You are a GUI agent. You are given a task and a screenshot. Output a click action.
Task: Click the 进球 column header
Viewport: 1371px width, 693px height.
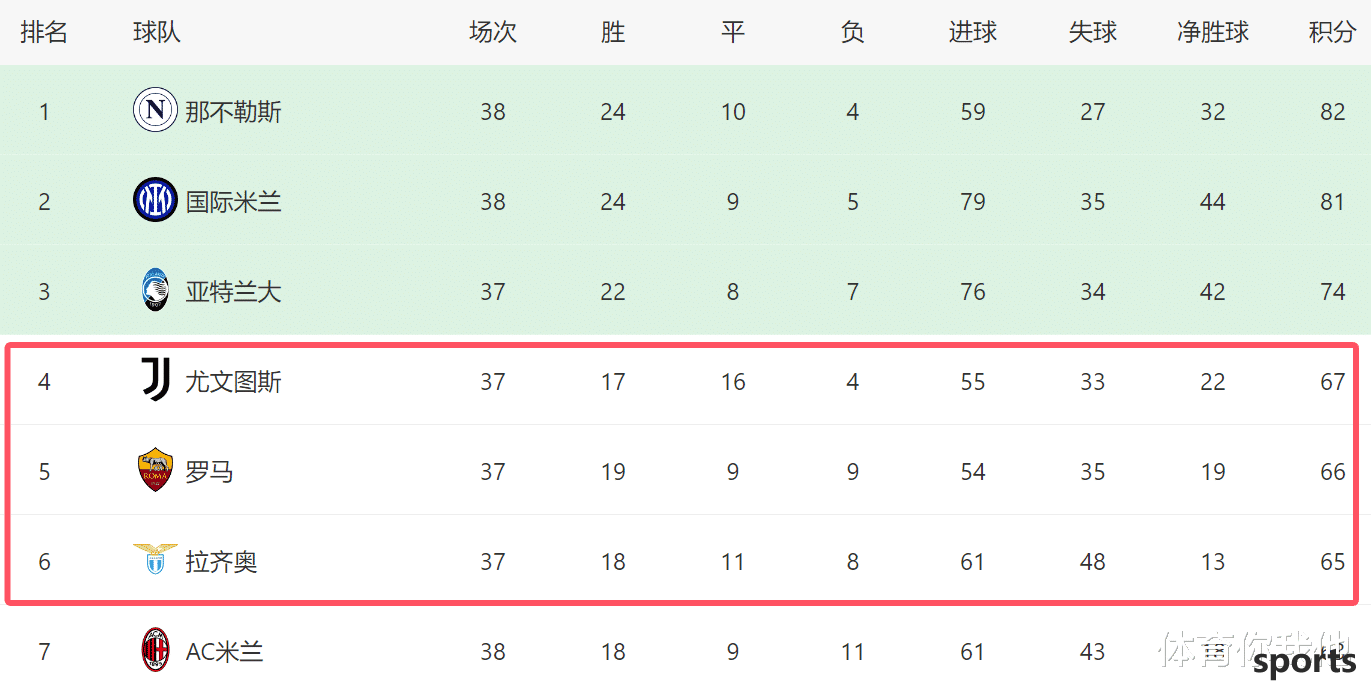(x=973, y=32)
